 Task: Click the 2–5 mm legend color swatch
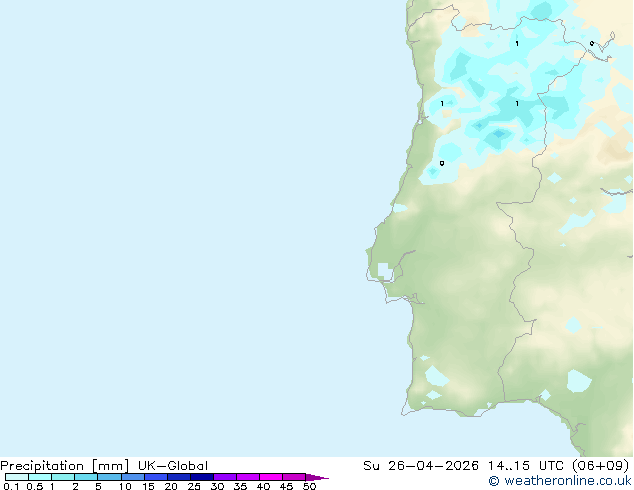tap(86, 477)
